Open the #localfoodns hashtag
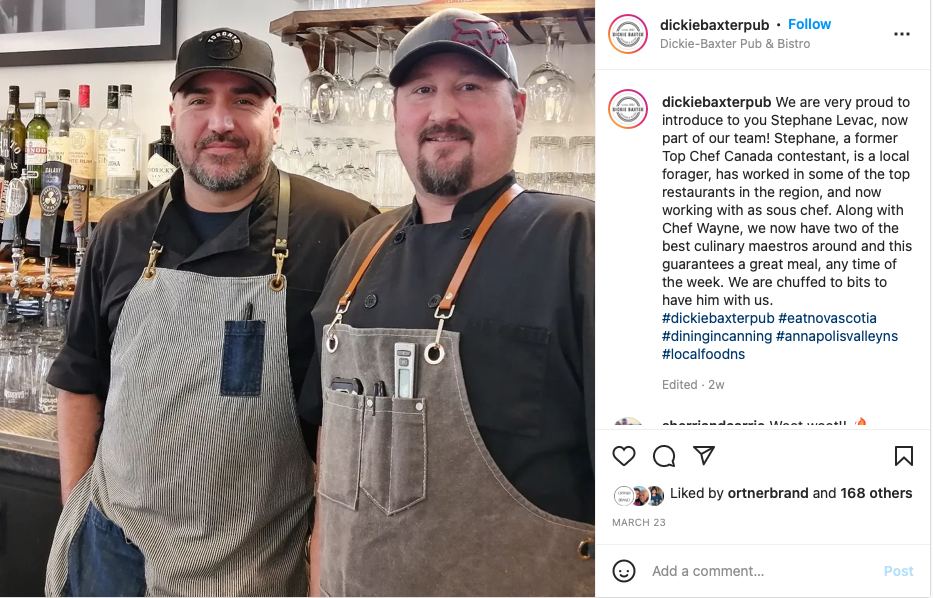Viewport: 933px width, 598px height. (x=703, y=354)
